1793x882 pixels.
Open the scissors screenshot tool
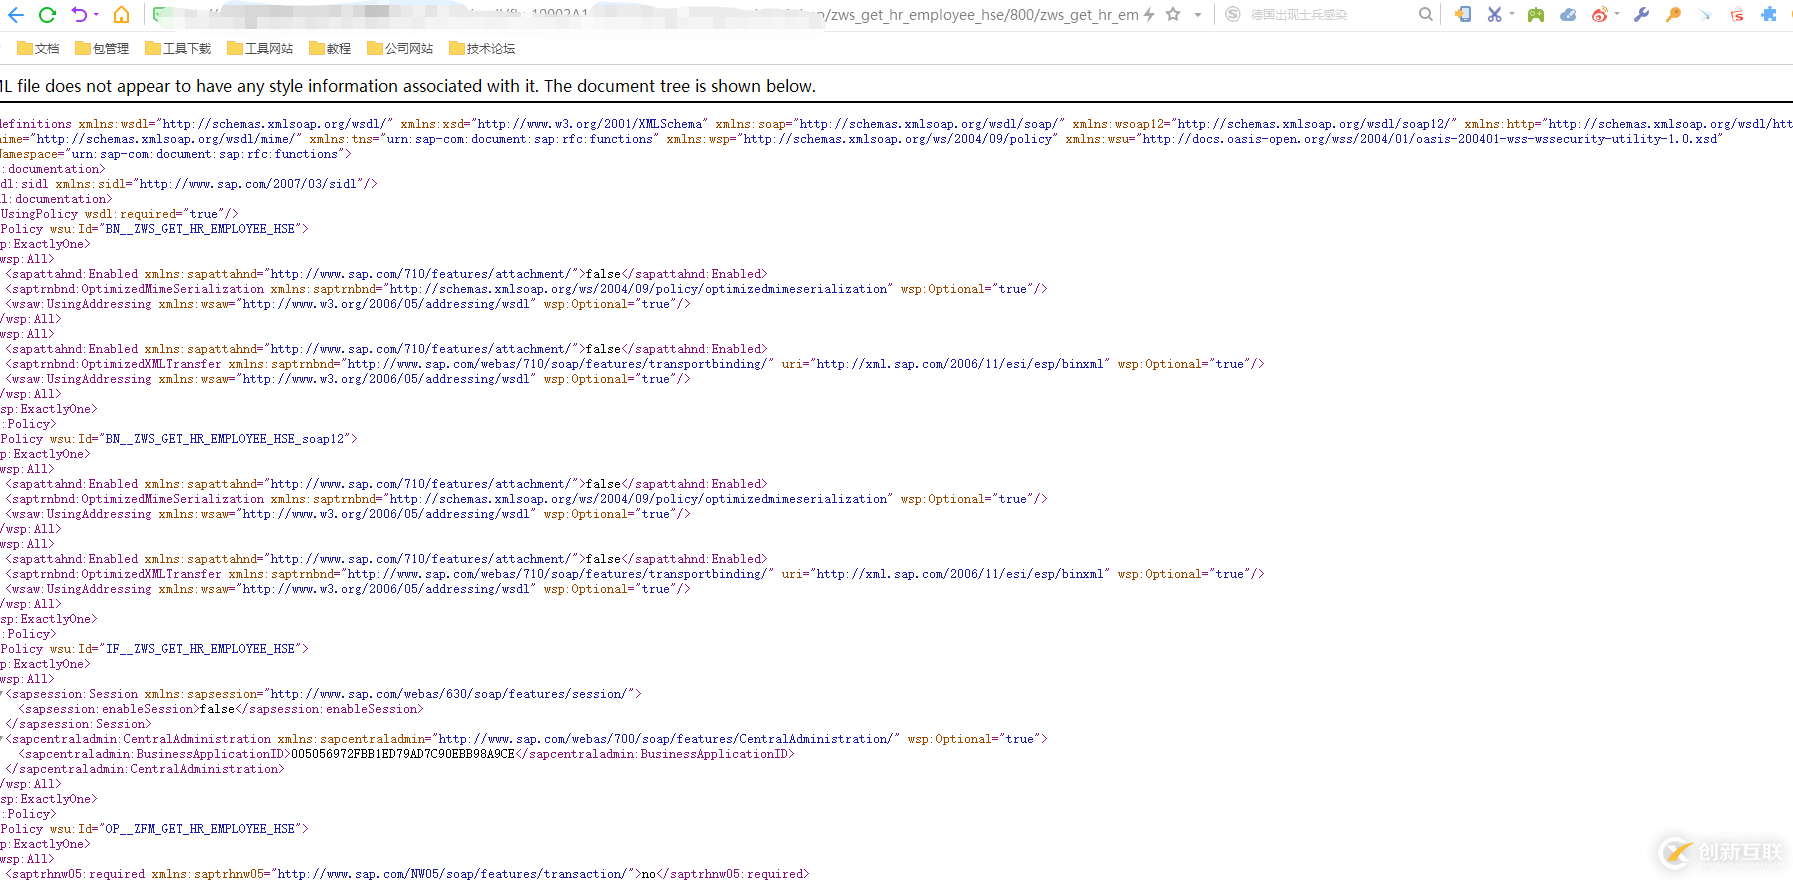(1494, 15)
